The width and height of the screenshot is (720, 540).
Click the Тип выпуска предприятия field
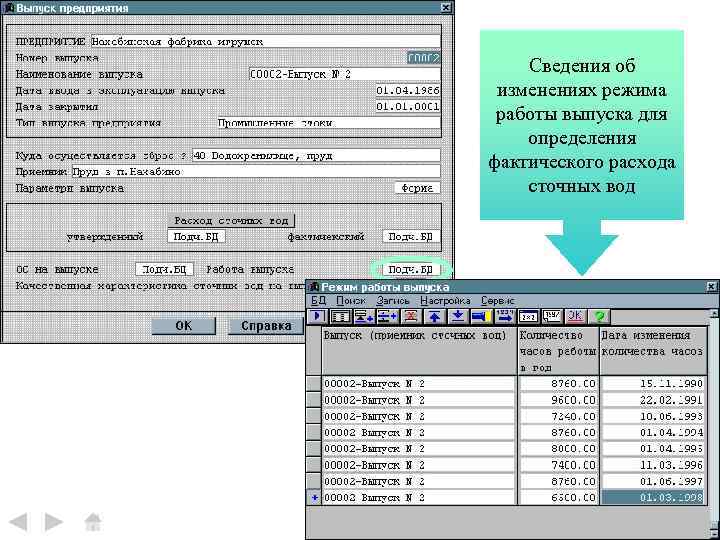pyautogui.click(x=329, y=123)
